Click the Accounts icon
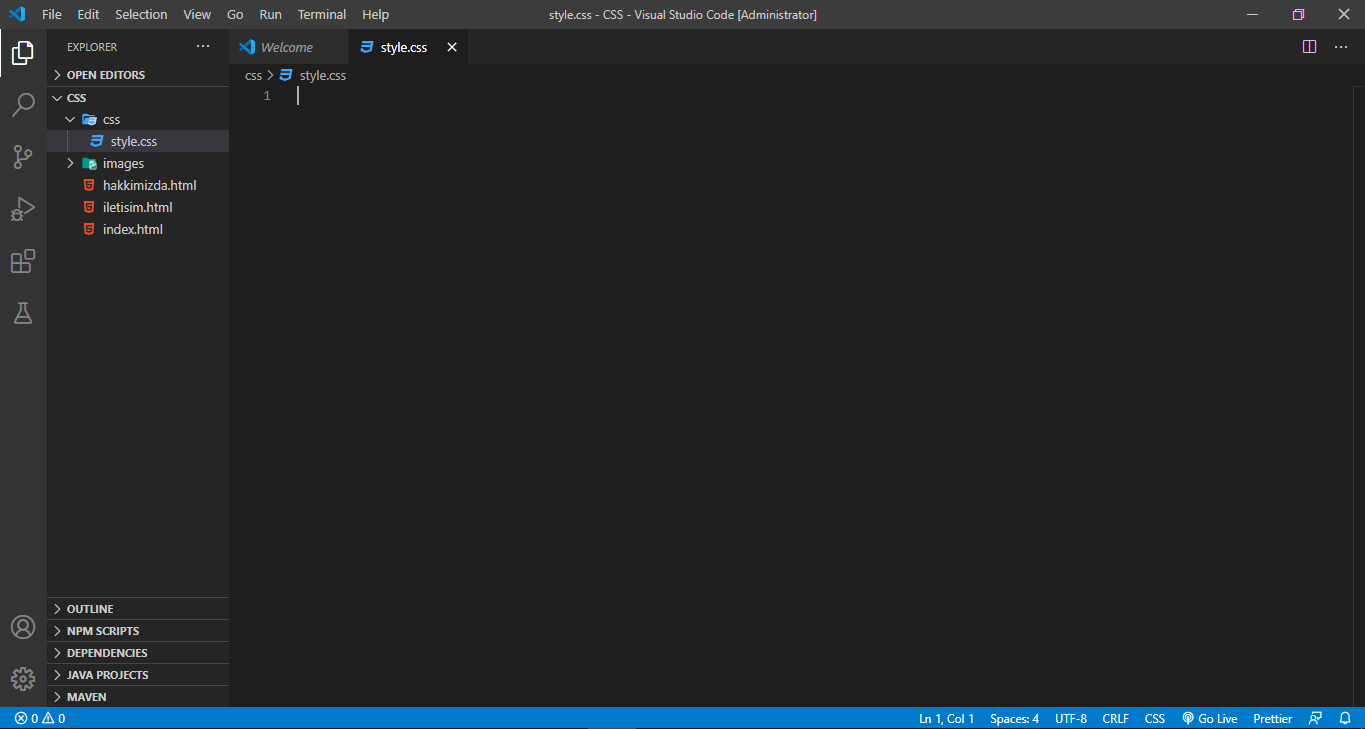The width and height of the screenshot is (1365, 729). pyautogui.click(x=23, y=627)
